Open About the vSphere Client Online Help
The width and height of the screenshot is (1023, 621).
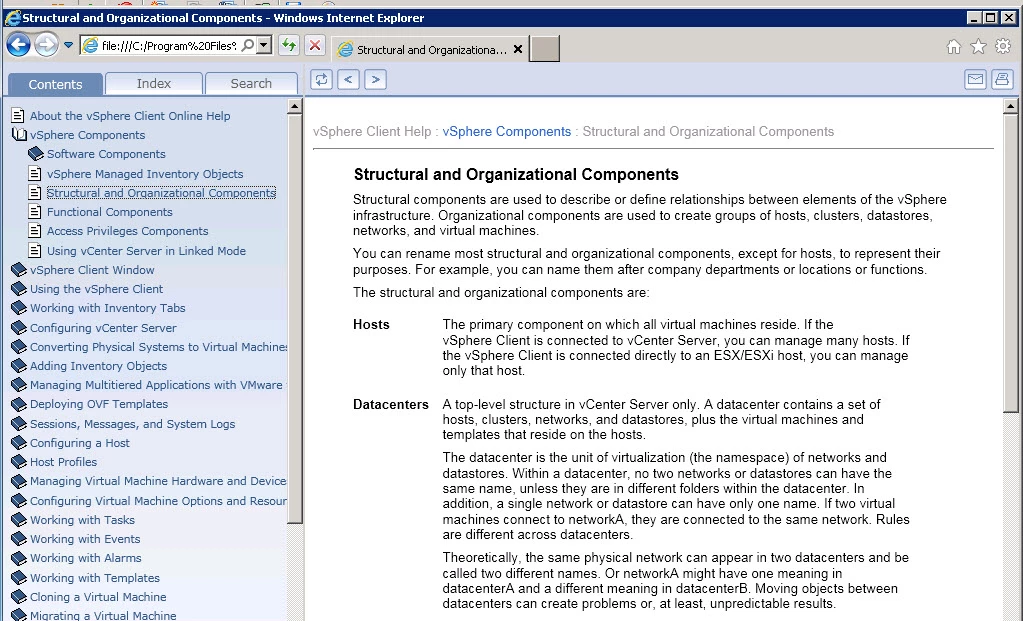130,116
